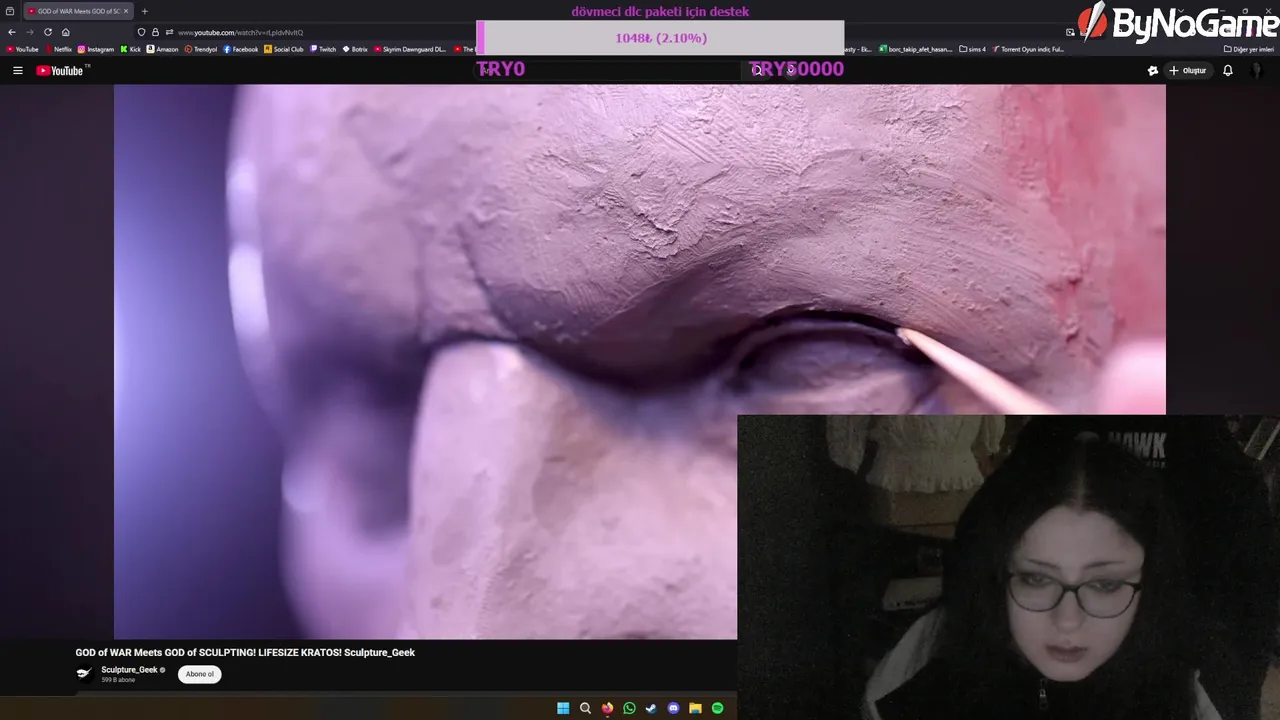1280x720 pixels.
Task: Open the YouTube account avatar menu
Action: click(1257, 71)
